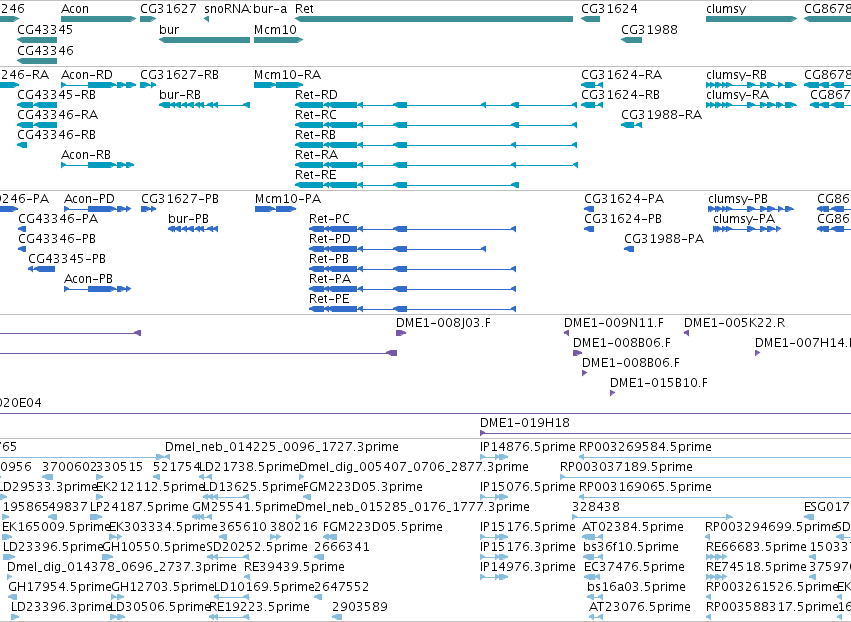Click the DME1-008J03.F clone label
851x622 pixels.
pos(443,323)
